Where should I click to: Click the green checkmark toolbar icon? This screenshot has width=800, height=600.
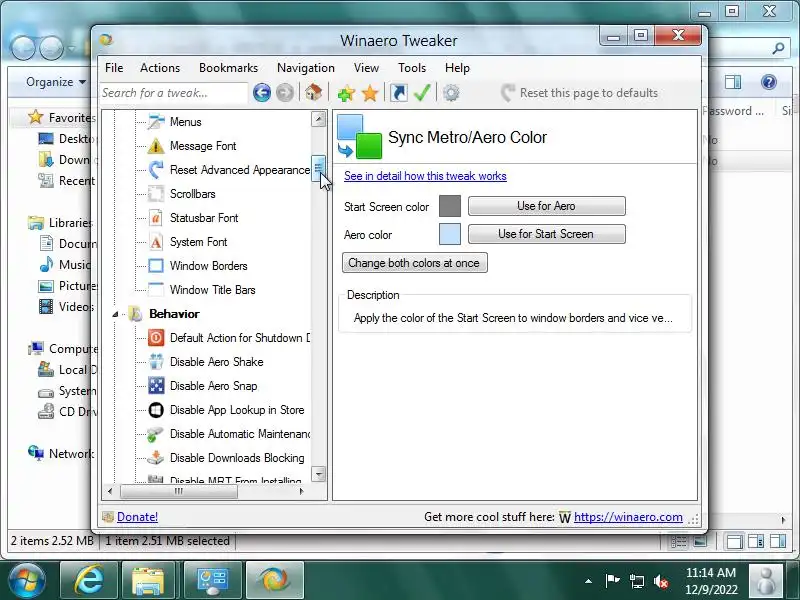click(422, 93)
